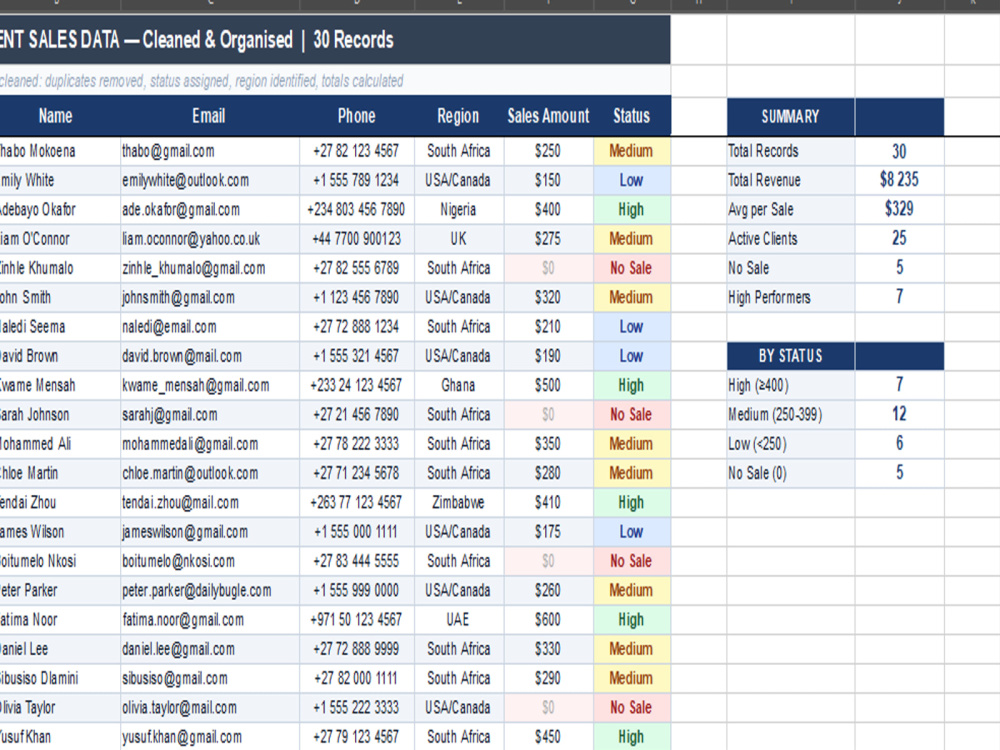Select email cell yusuf.khan@gmail.com
The image size is (1000, 750).
coord(210,737)
